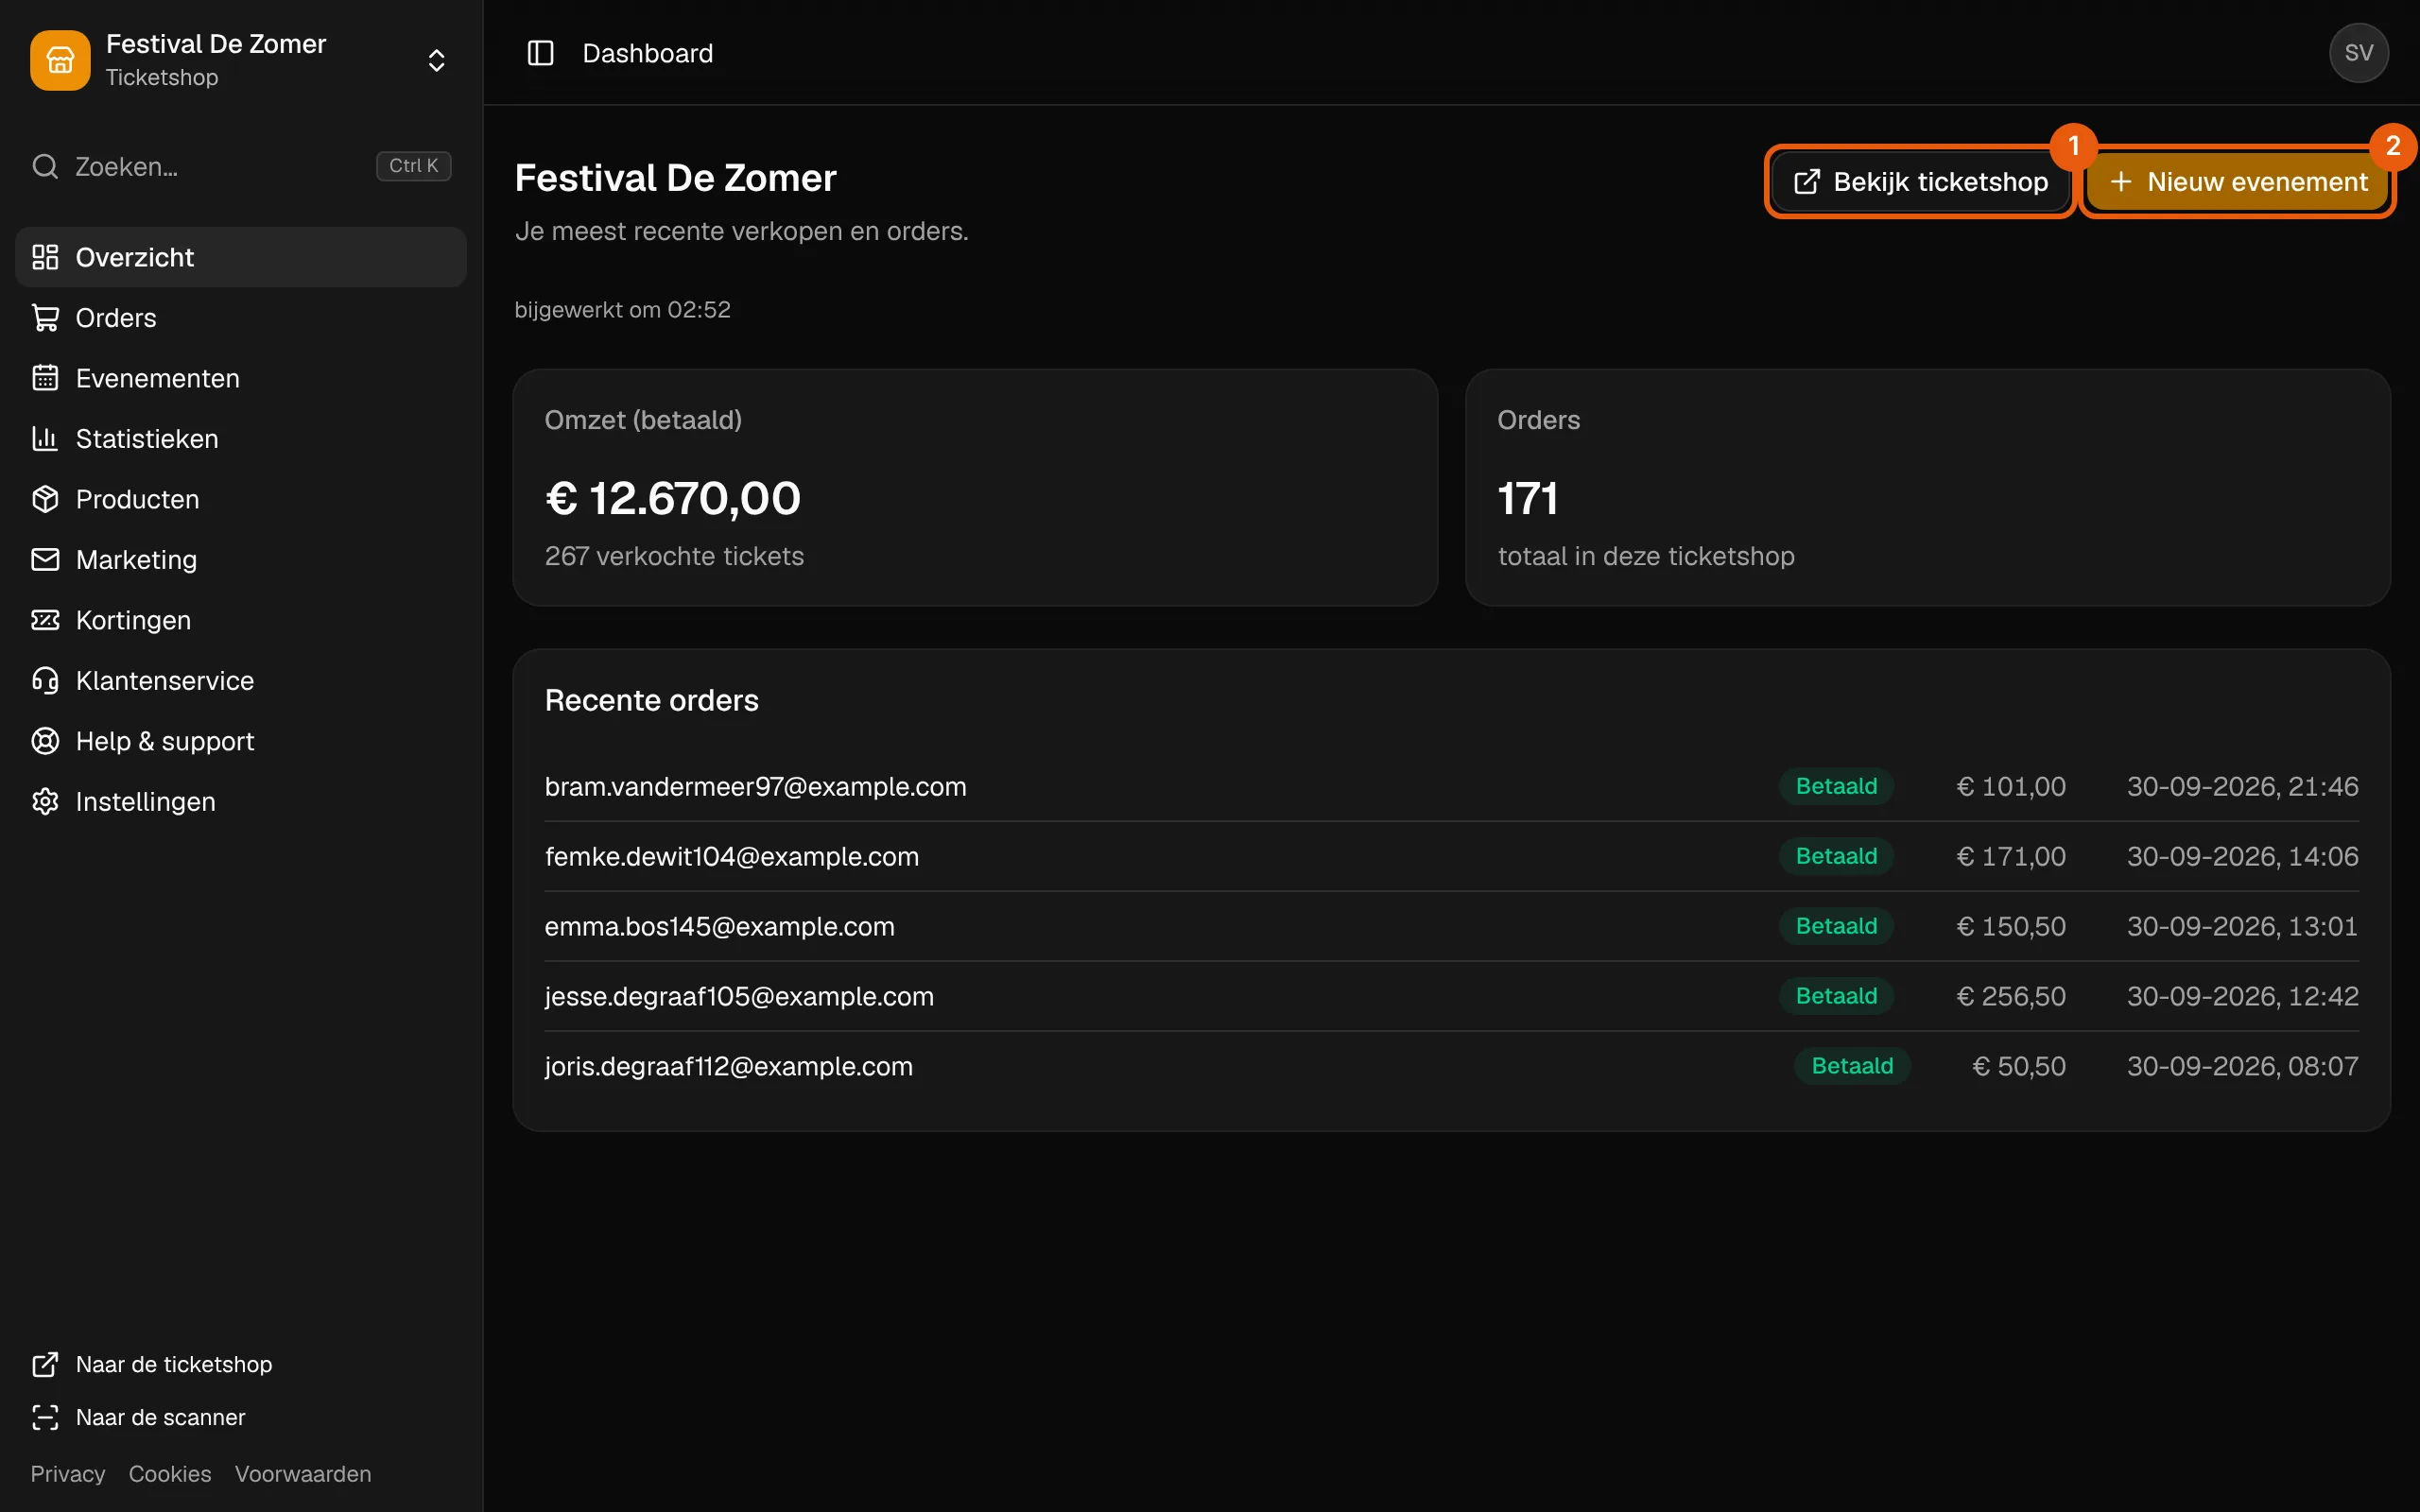Click the Kortingen coupon icon
This screenshot has height=1512, width=2420.
click(x=45, y=620)
